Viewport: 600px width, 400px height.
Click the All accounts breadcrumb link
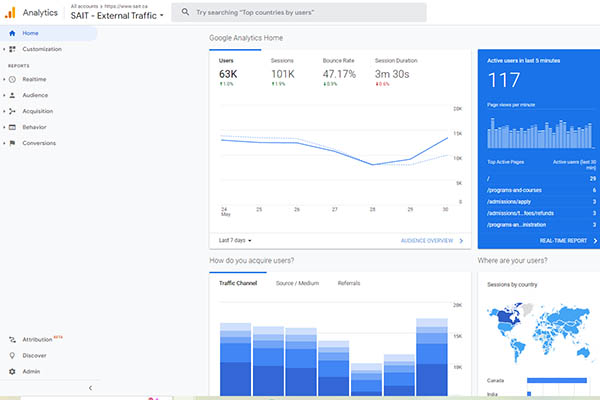click(84, 6)
